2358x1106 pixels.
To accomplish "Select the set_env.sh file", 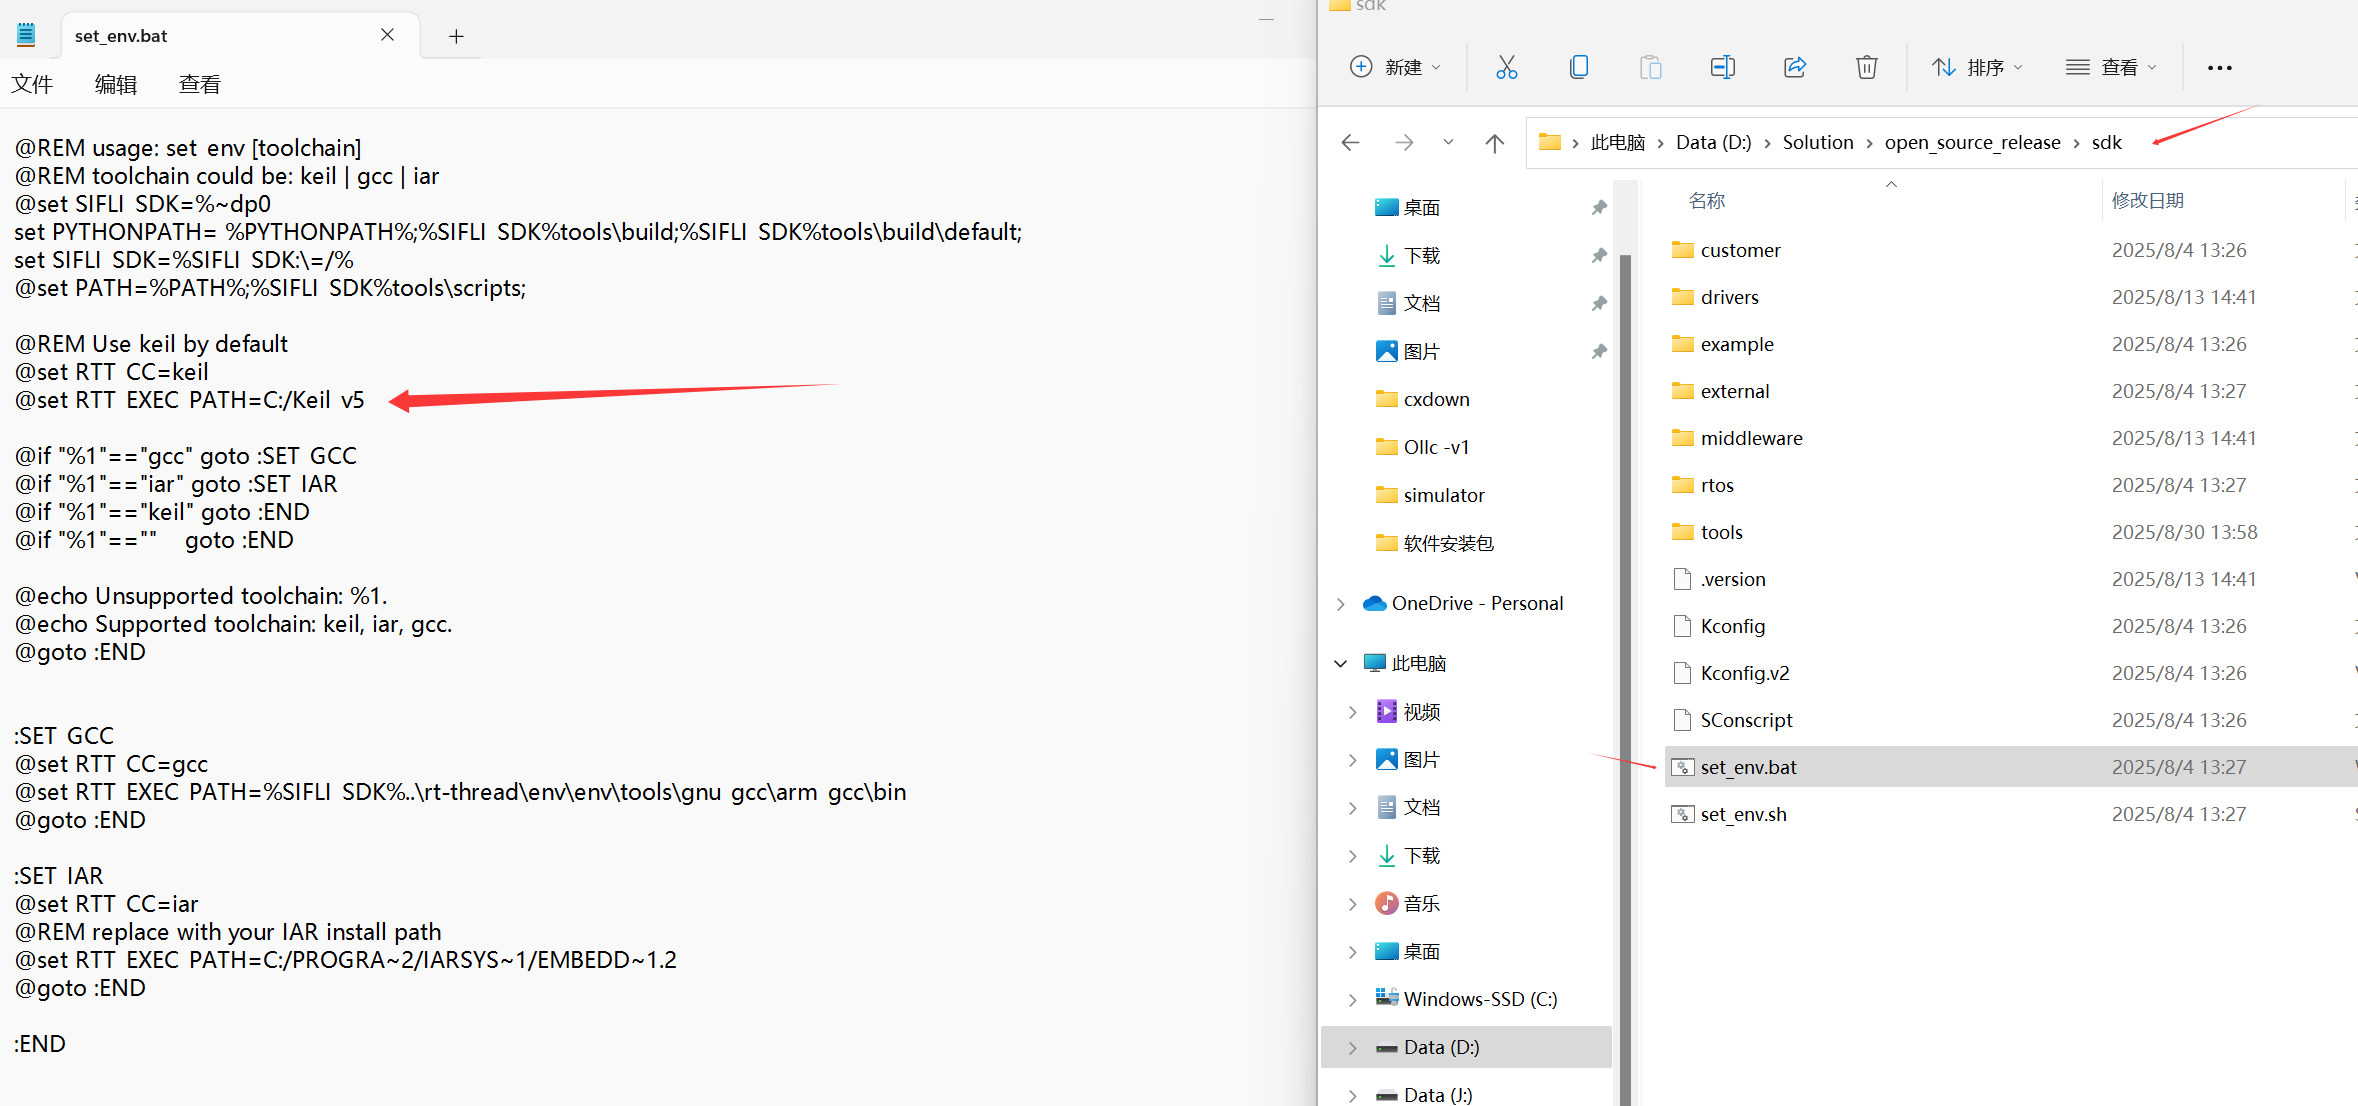I will (x=1743, y=814).
